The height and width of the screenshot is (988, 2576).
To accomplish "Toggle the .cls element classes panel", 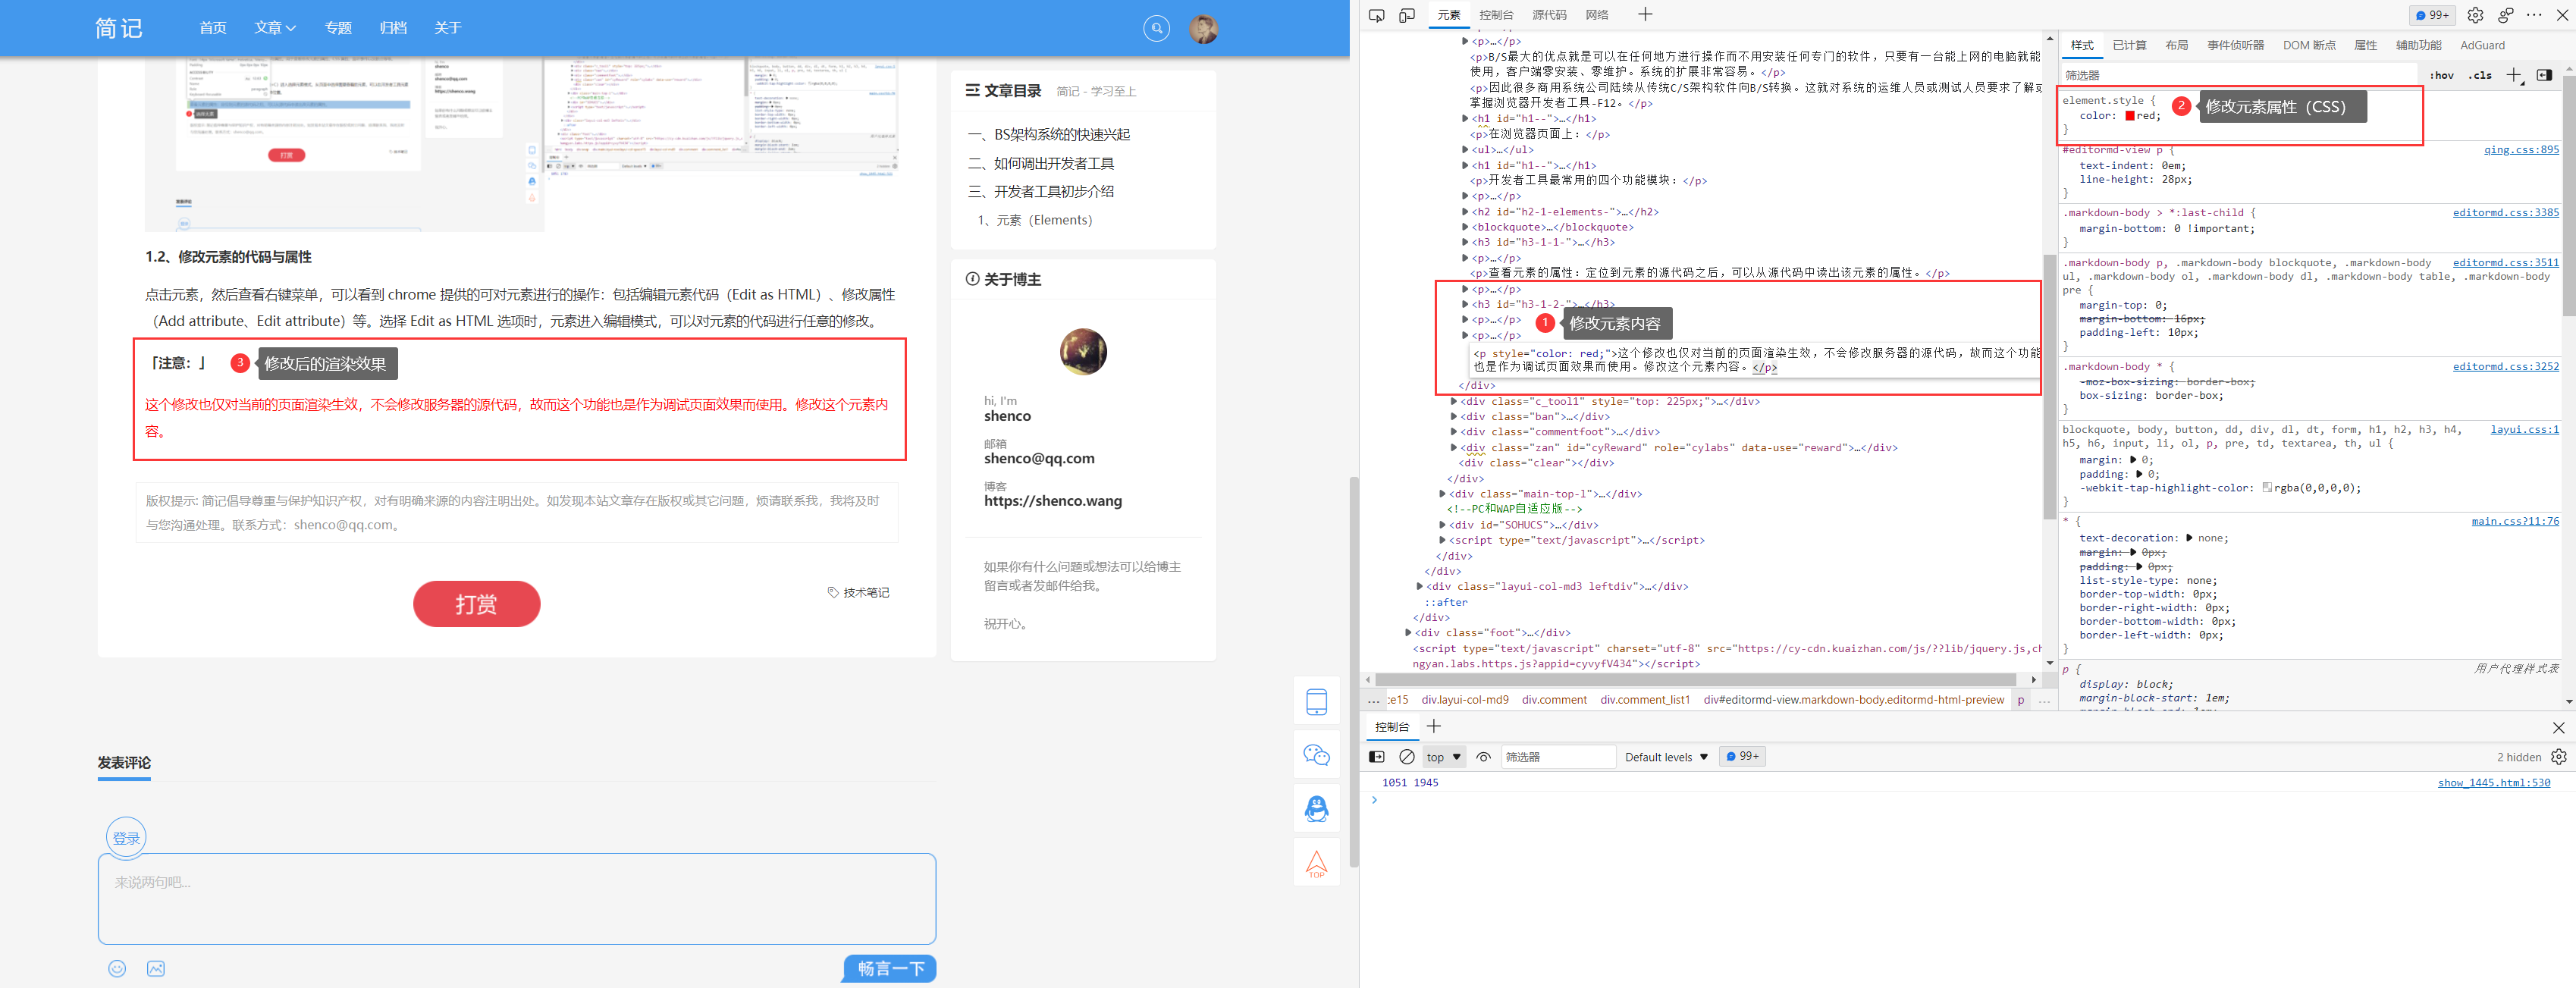I will click(x=2480, y=76).
